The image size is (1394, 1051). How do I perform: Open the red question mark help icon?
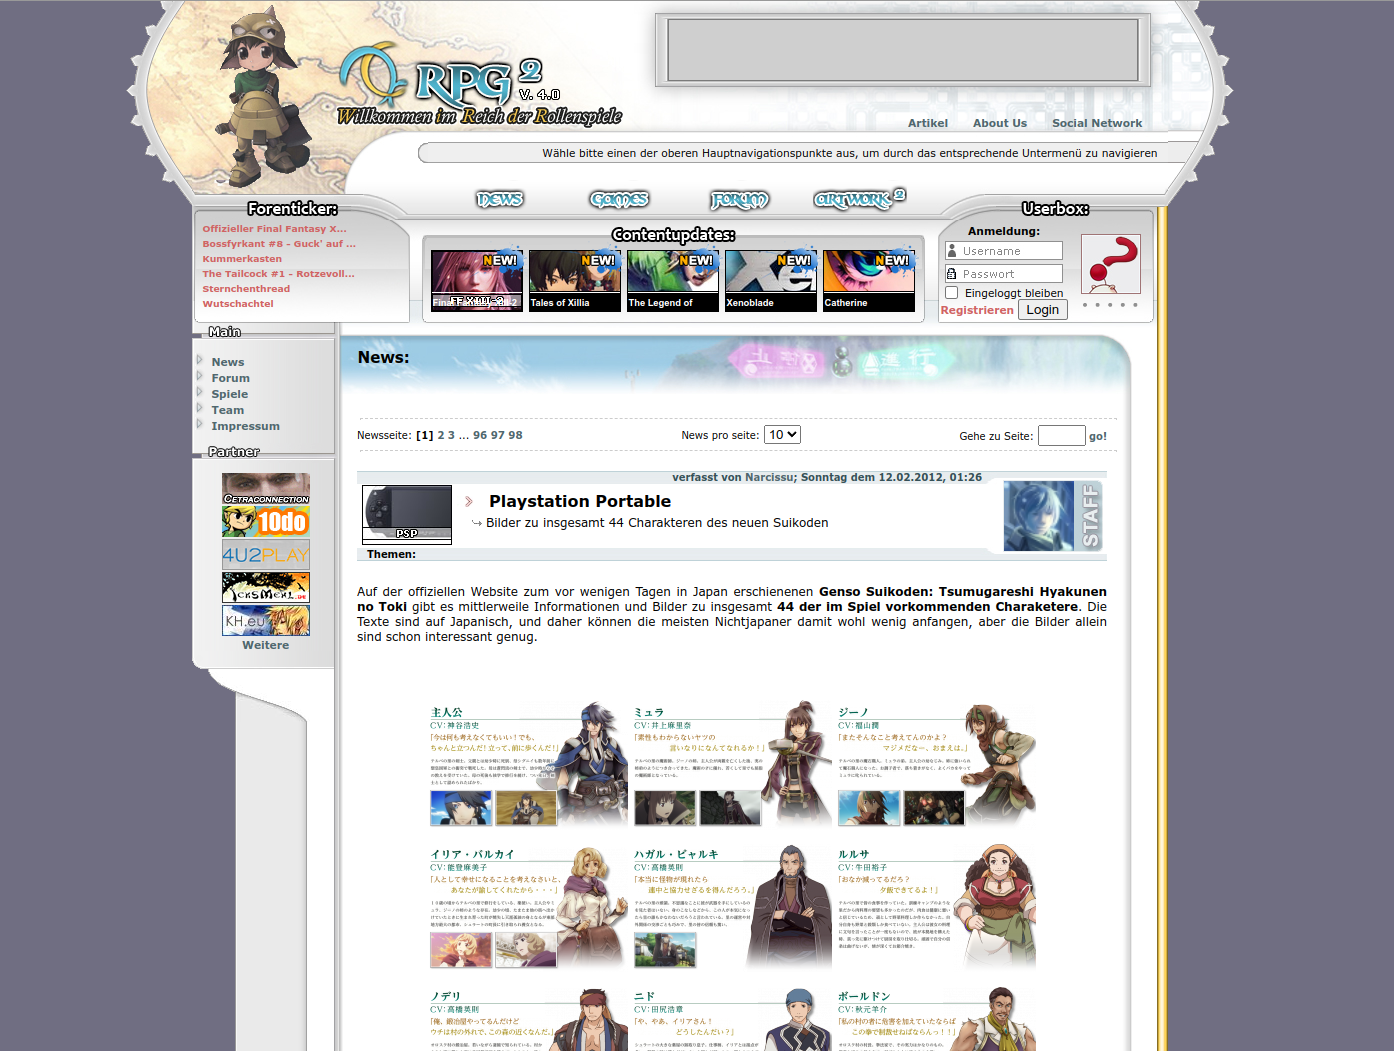click(1110, 264)
